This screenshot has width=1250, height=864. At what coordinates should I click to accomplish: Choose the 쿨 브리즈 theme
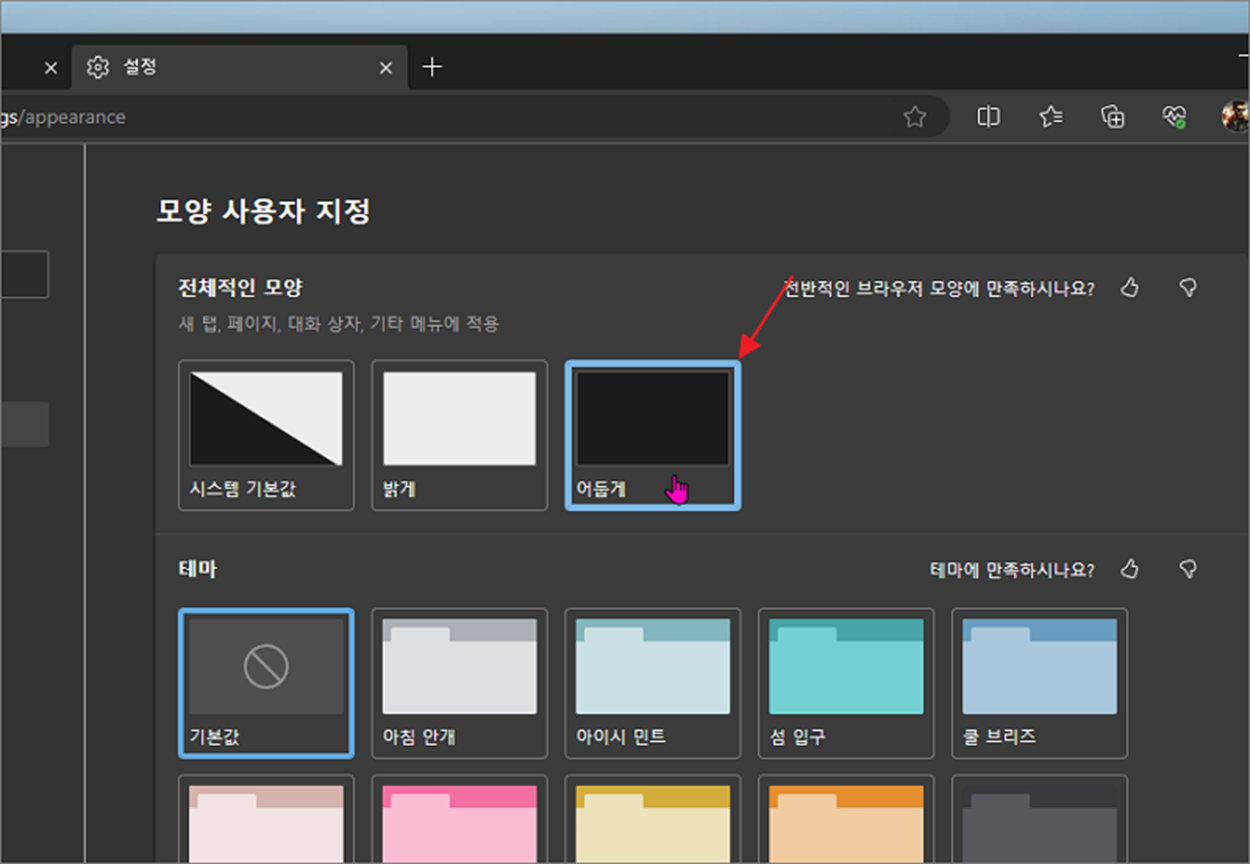coord(1039,683)
